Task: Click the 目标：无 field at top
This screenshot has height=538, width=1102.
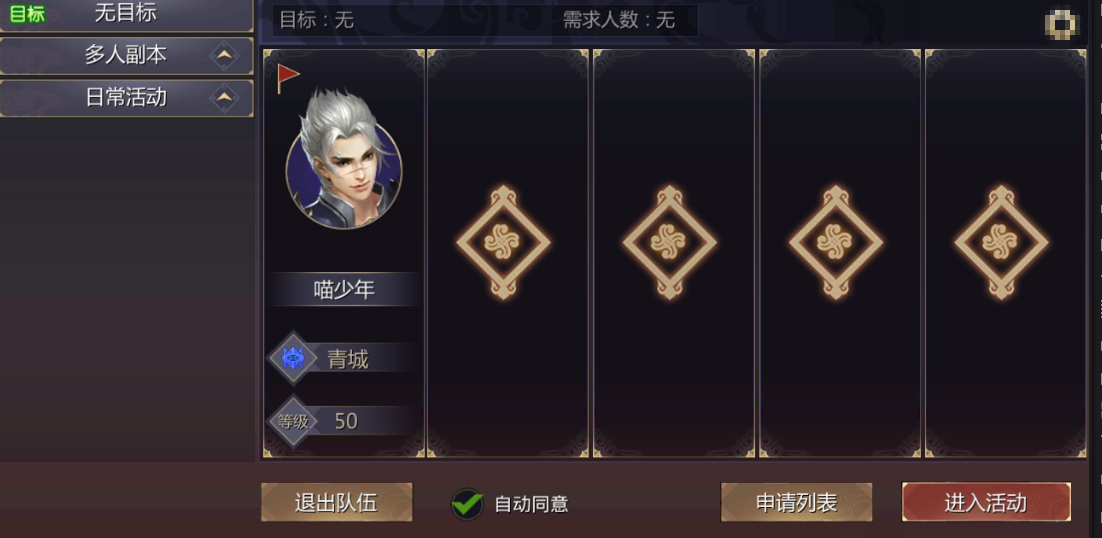Action: (x=316, y=20)
